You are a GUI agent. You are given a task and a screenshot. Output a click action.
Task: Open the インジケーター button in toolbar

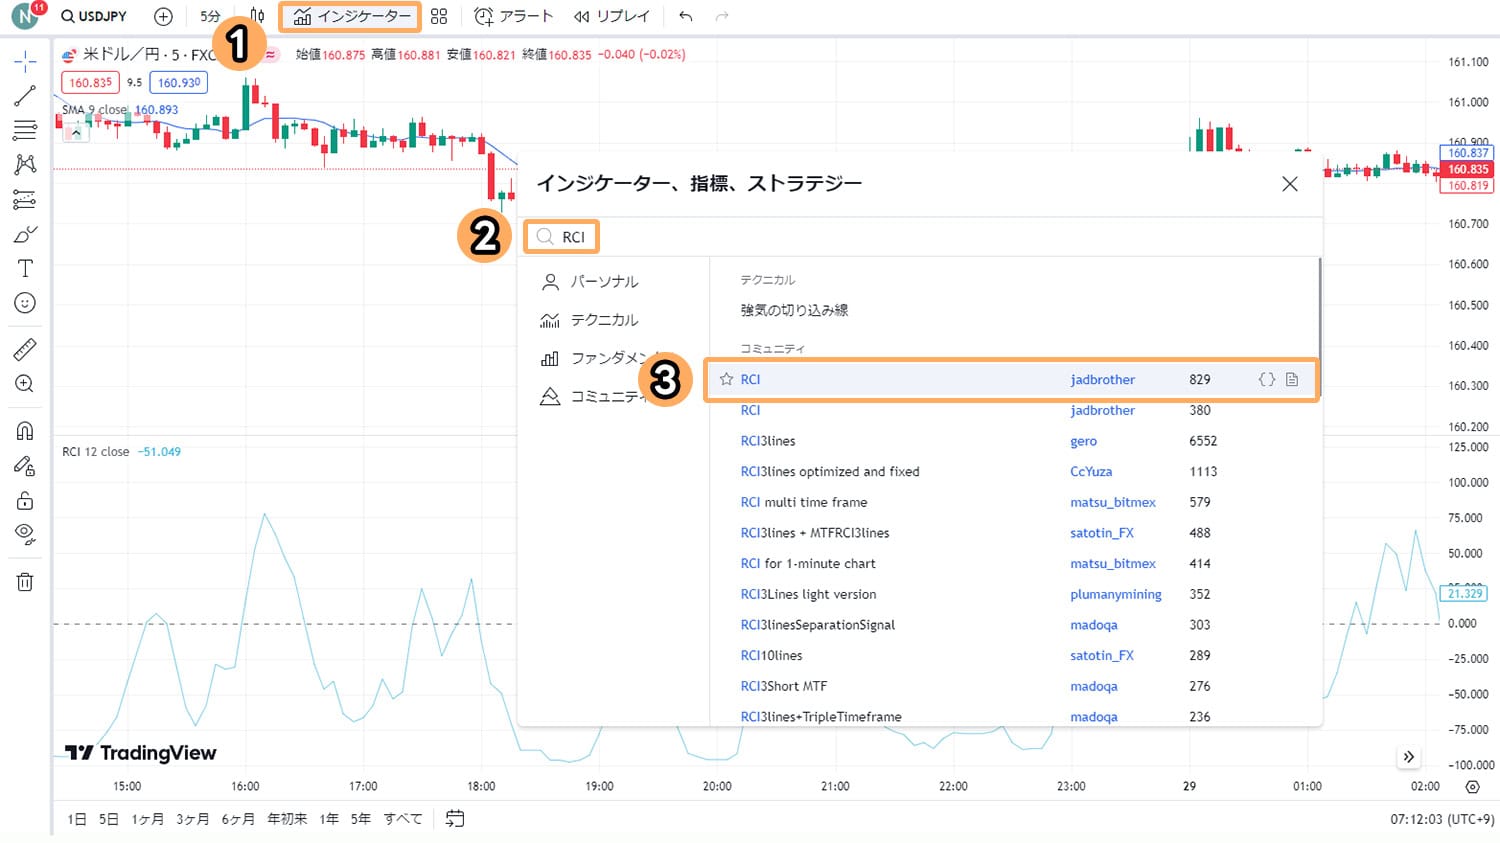pyautogui.click(x=351, y=16)
